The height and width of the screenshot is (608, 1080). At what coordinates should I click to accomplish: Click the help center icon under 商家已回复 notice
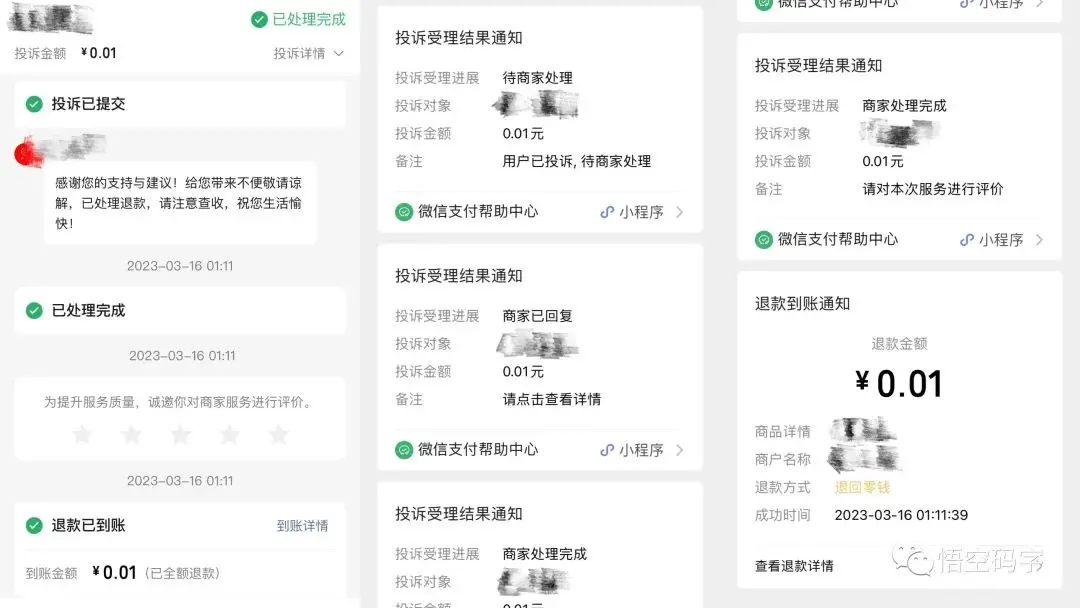tap(403, 449)
